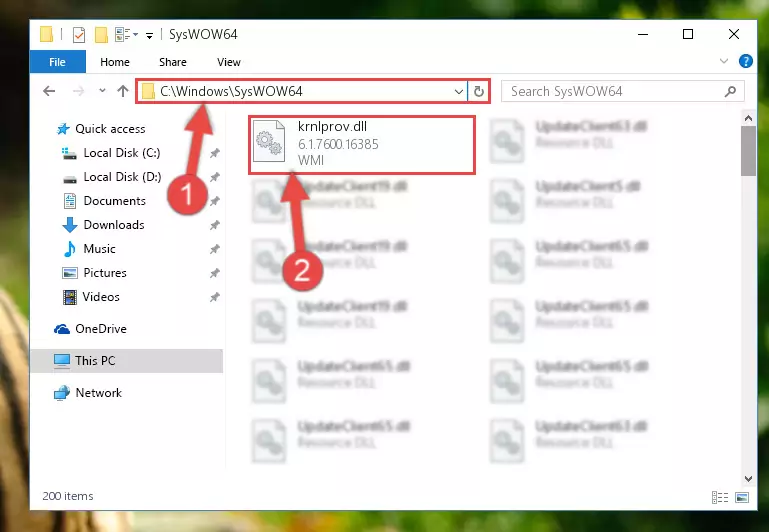The height and width of the screenshot is (532, 769).
Task: Click the Back navigation arrow
Action: [49, 91]
